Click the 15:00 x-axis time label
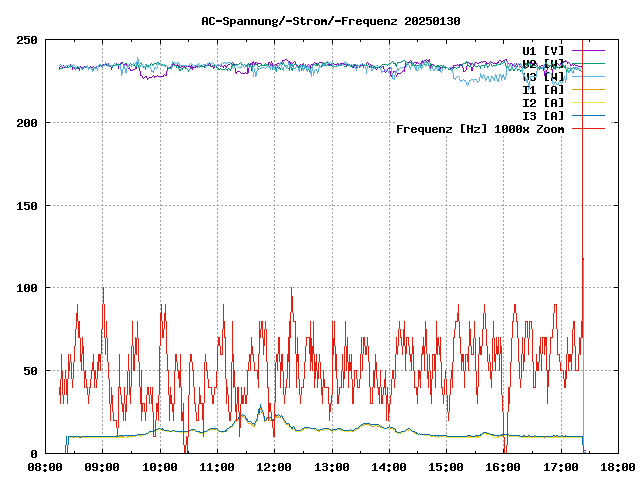640x480 pixels. 446,467
